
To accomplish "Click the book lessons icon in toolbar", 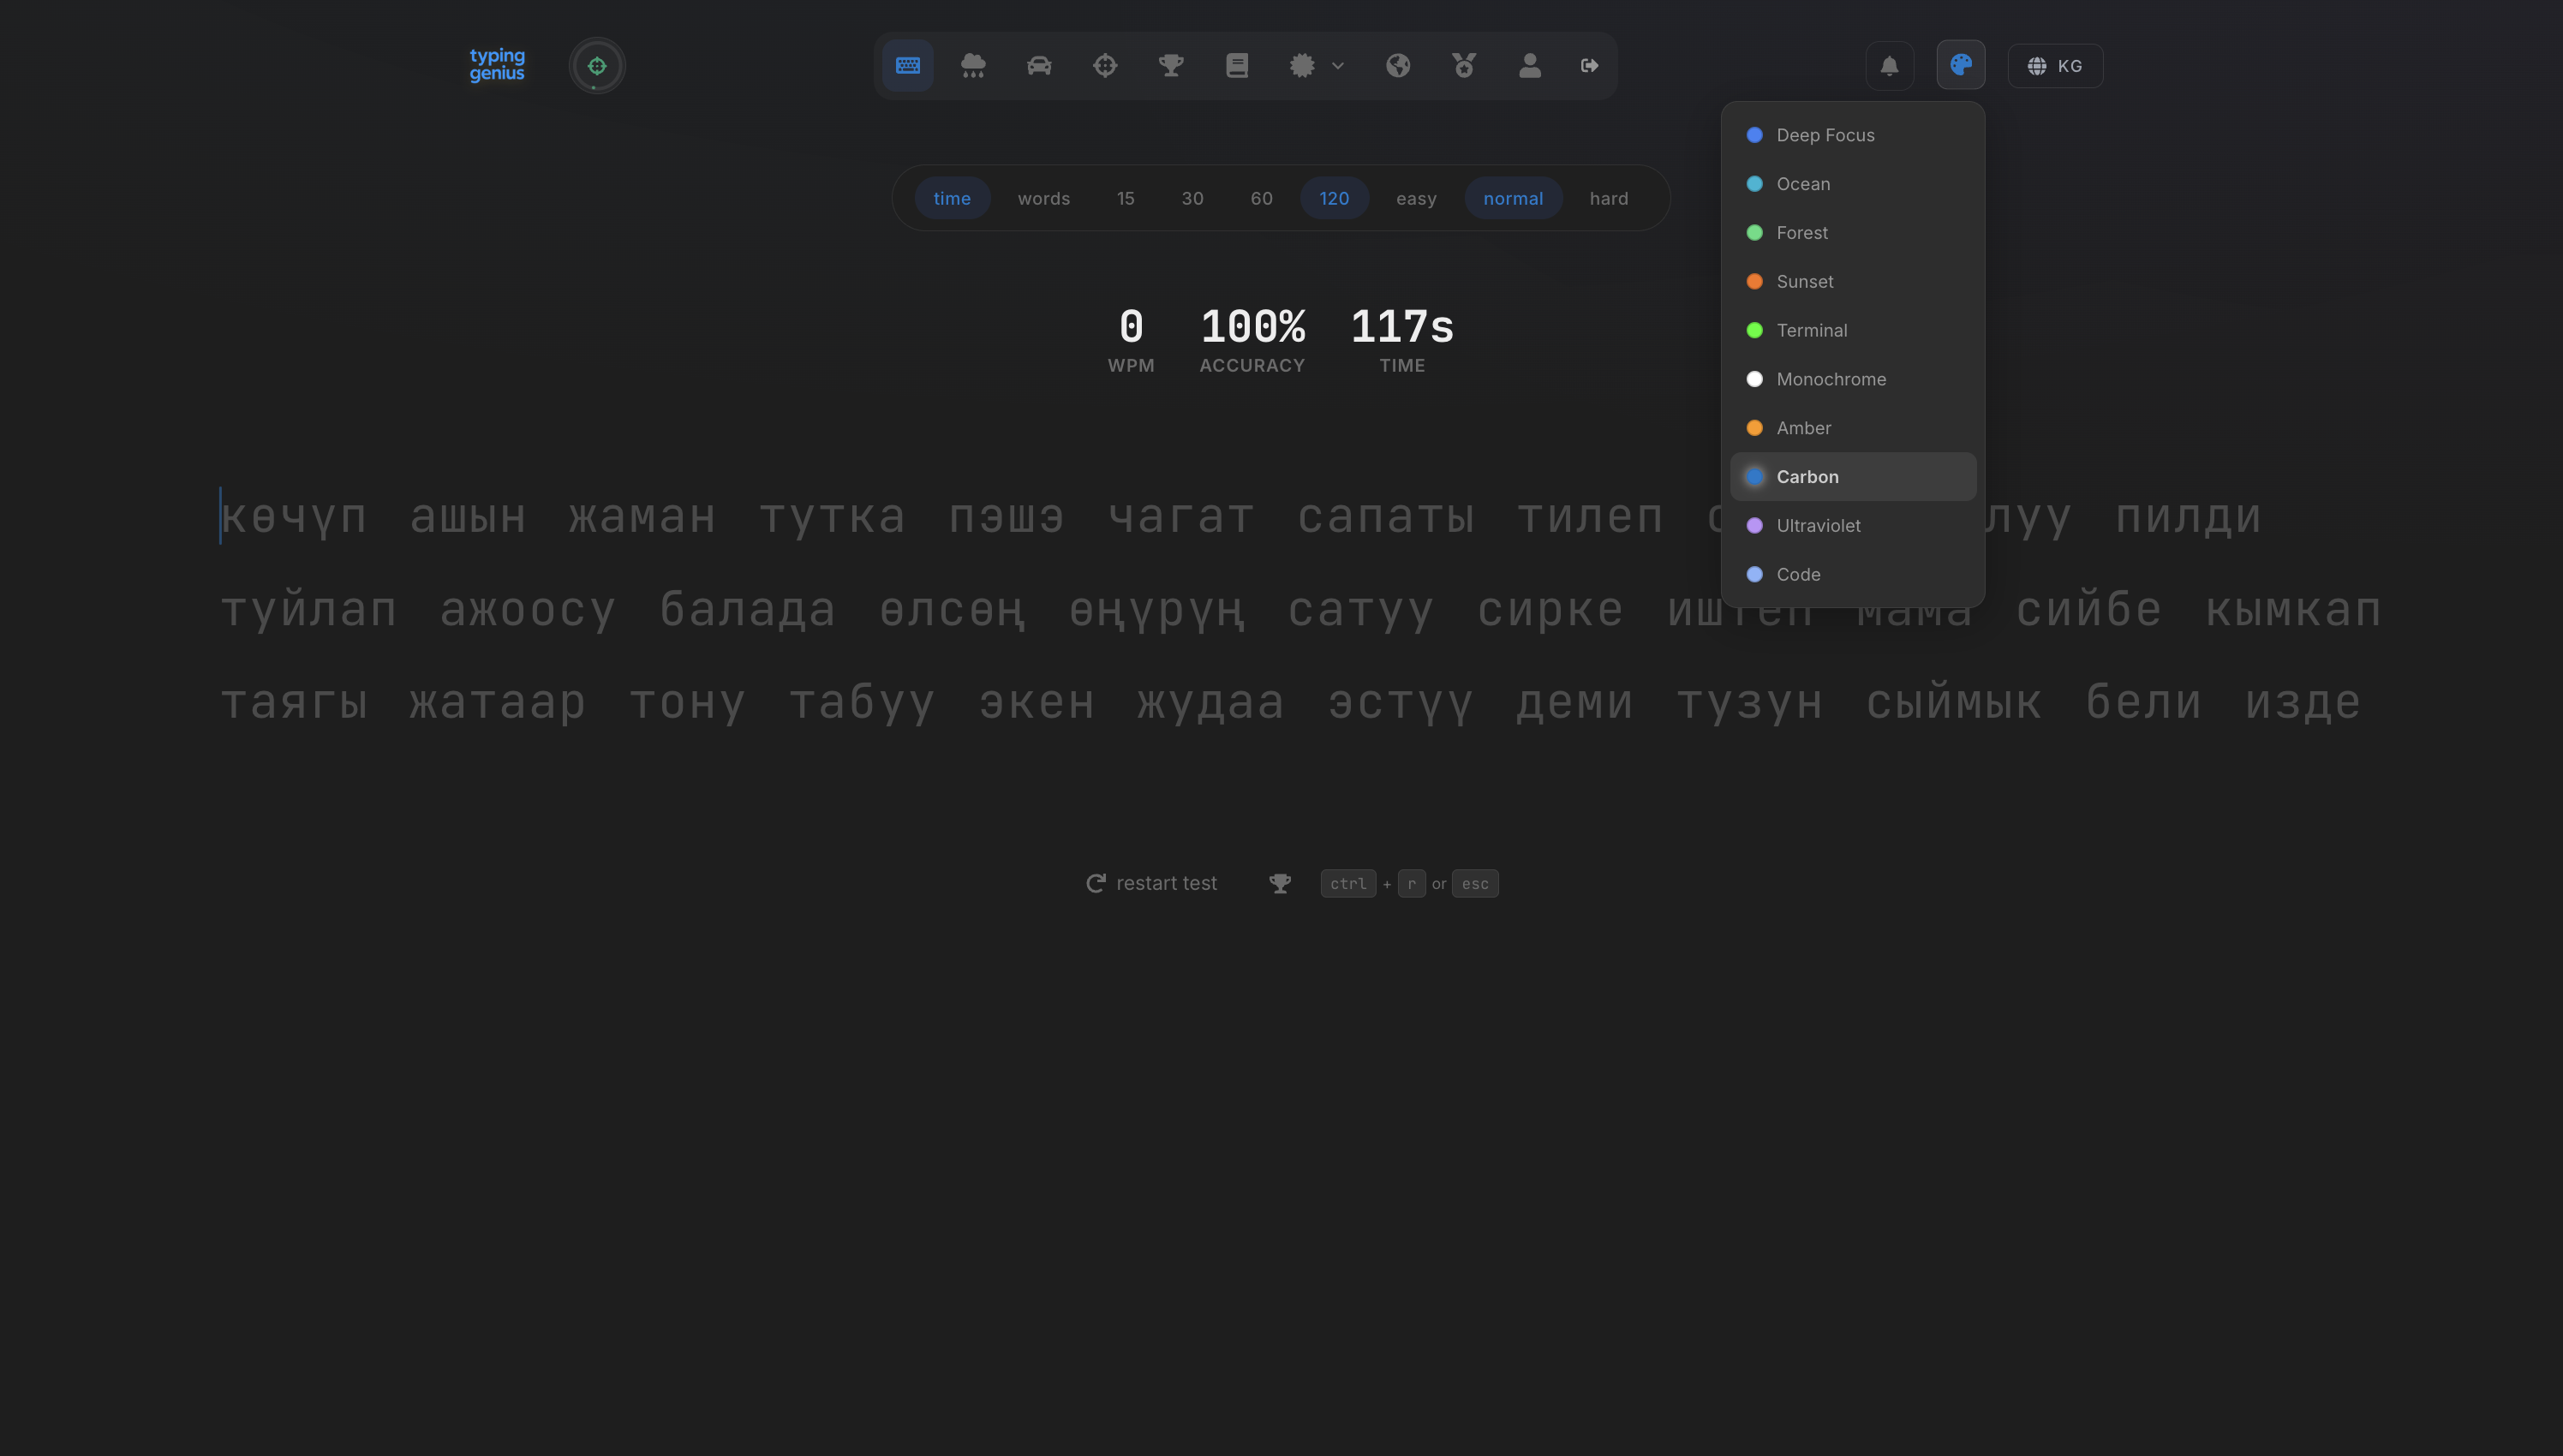I will (x=1236, y=65).
